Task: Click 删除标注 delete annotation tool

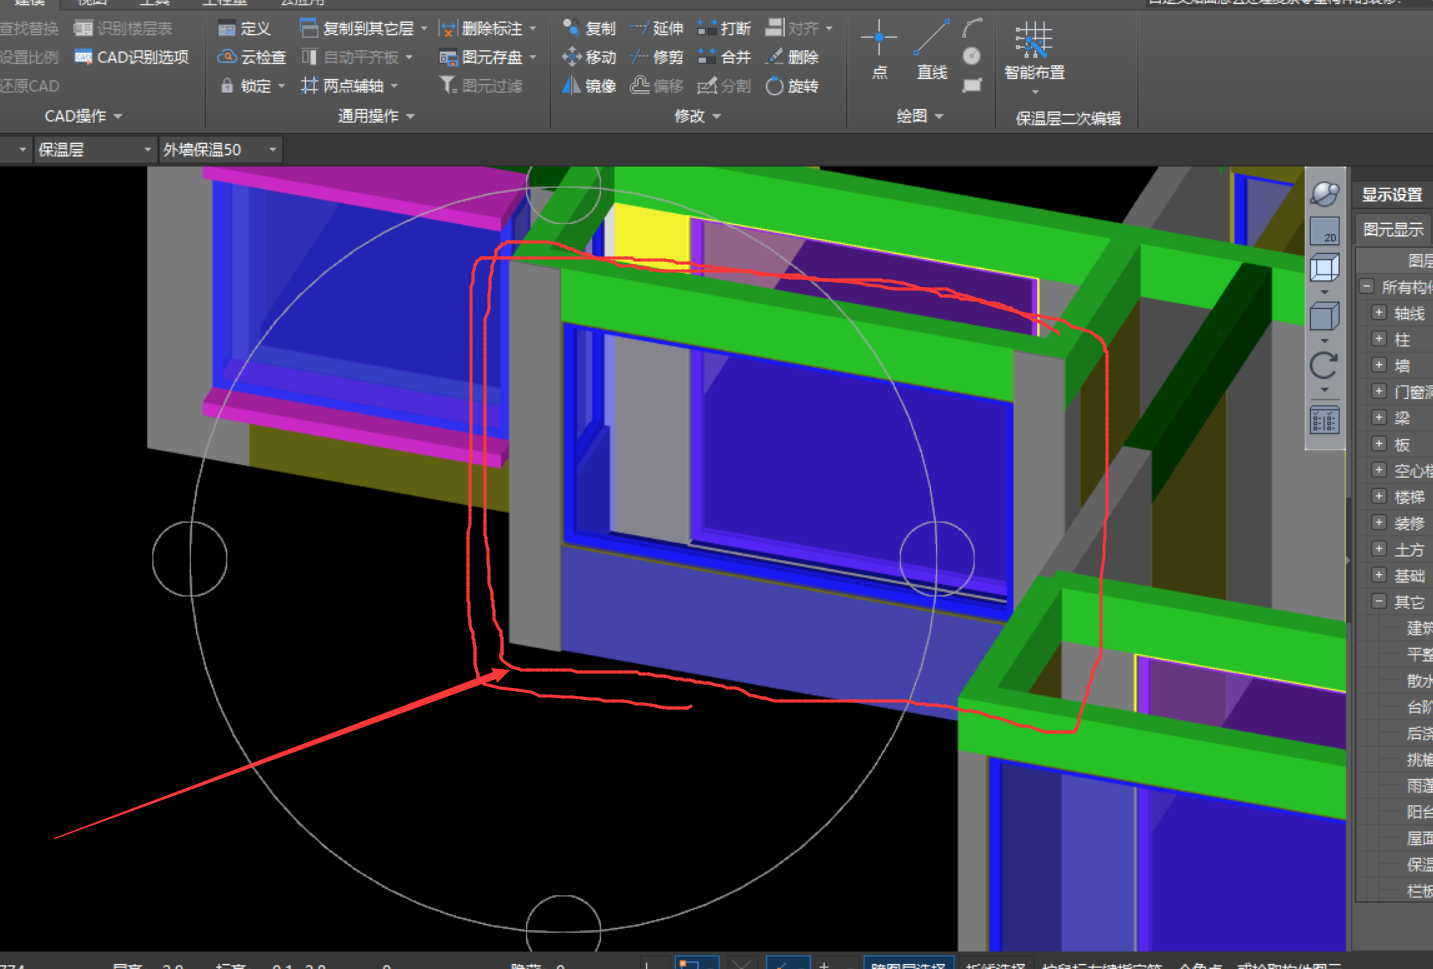Action: click(480, 29)
